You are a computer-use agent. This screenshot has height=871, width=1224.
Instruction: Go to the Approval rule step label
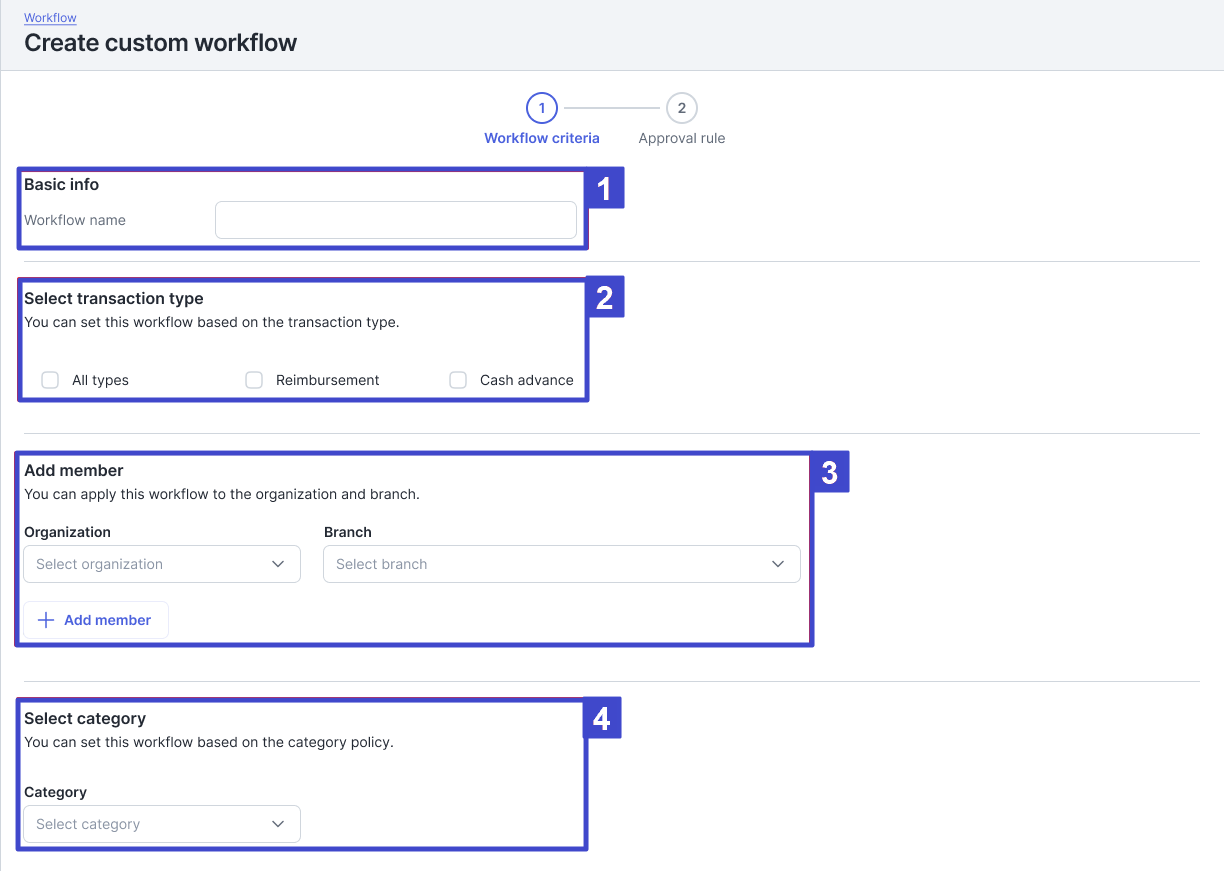coord(682,138)
